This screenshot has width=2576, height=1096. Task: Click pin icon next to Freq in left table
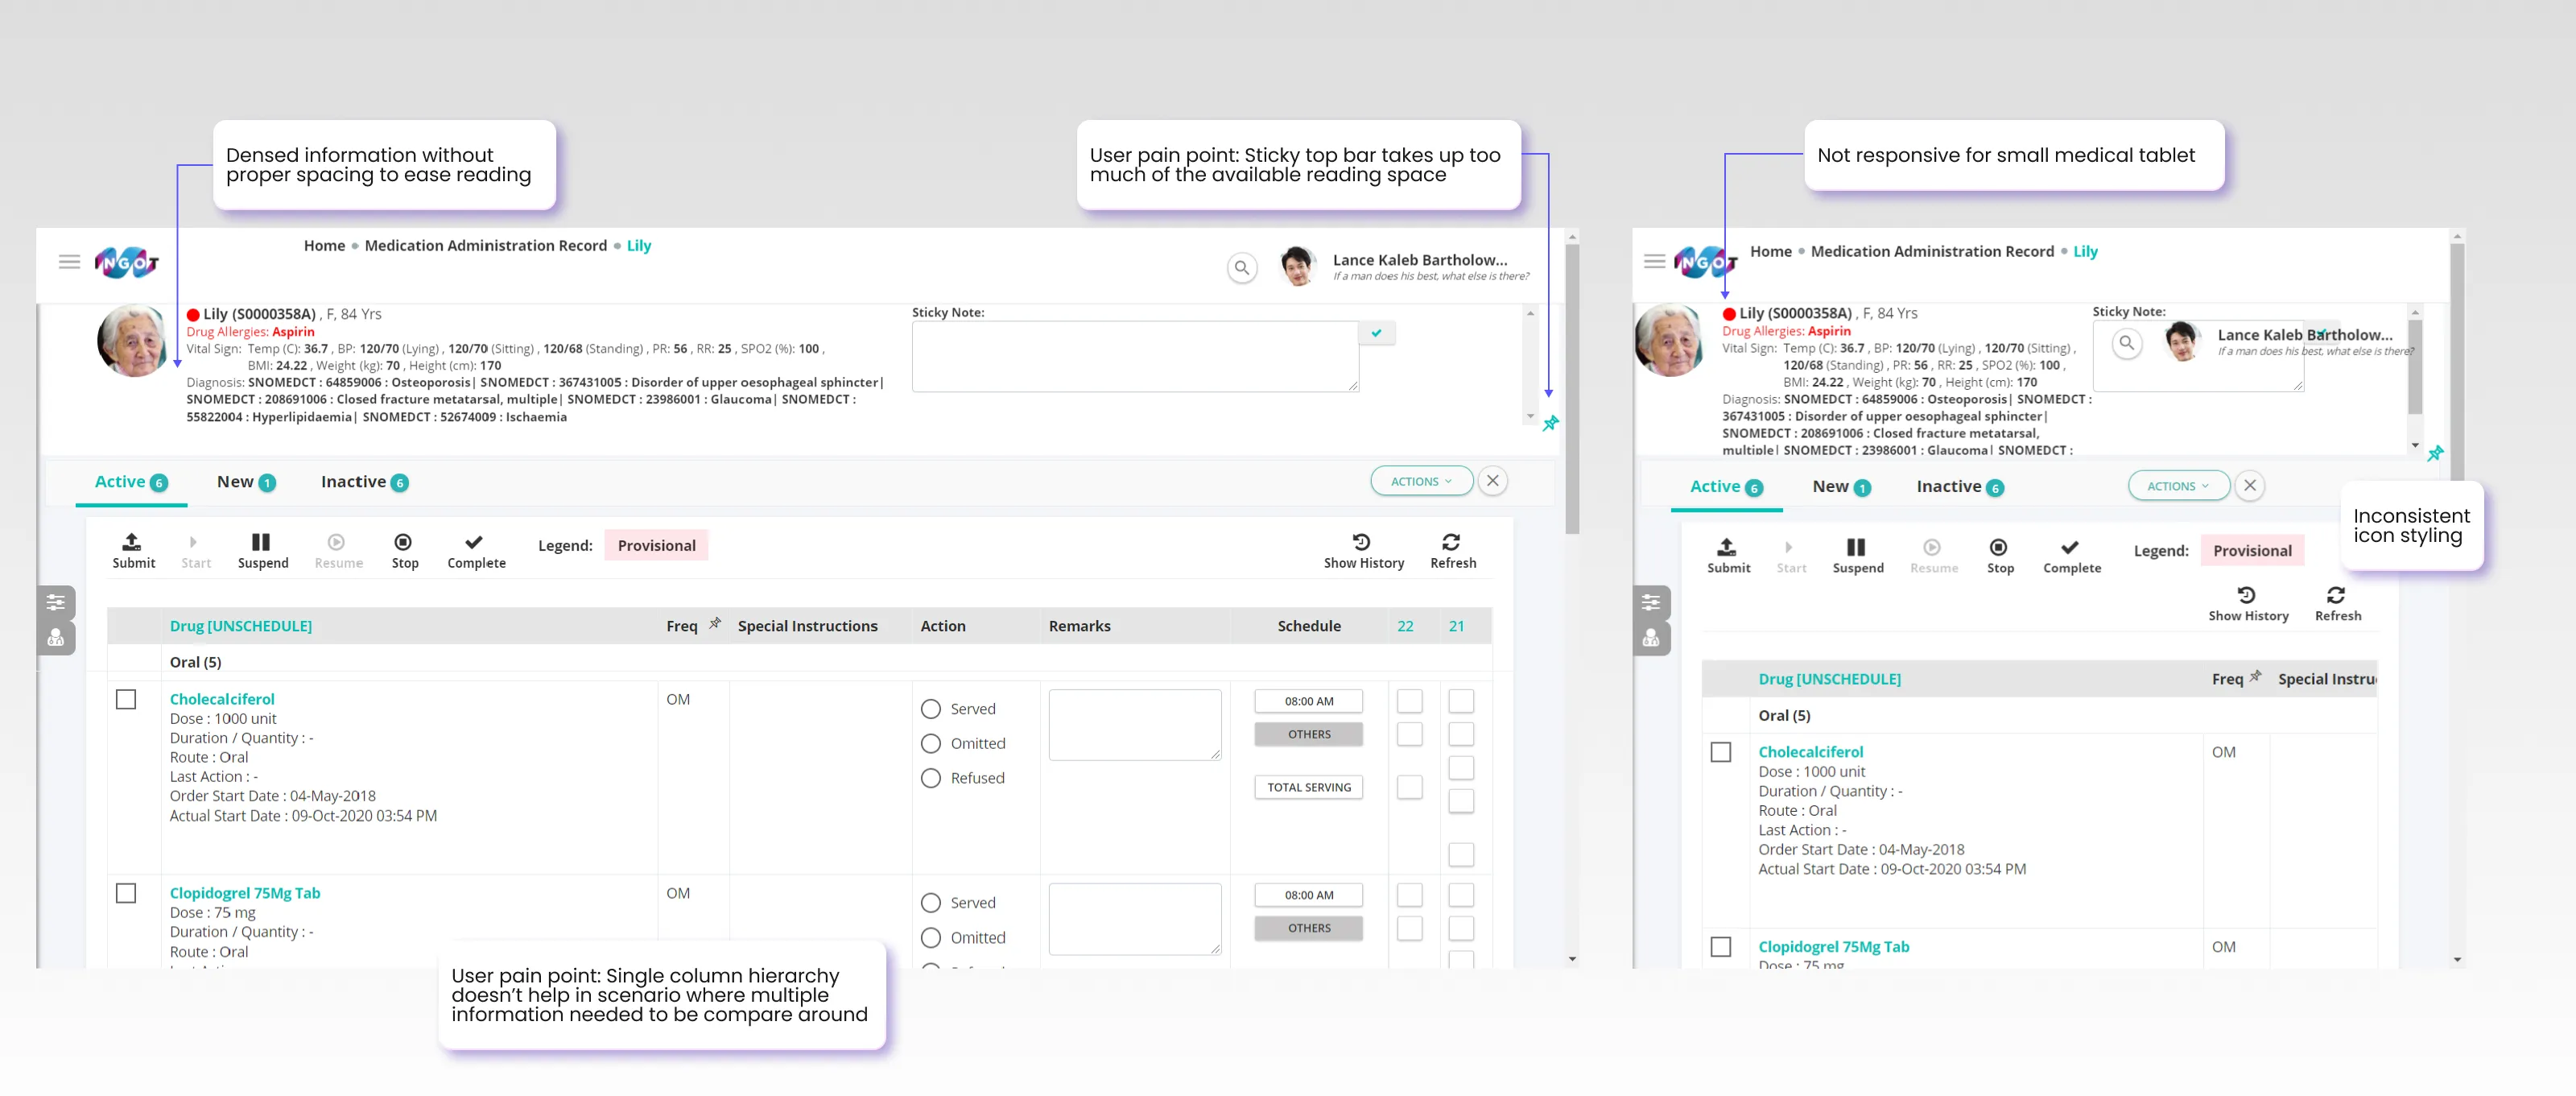click(715, 623)
